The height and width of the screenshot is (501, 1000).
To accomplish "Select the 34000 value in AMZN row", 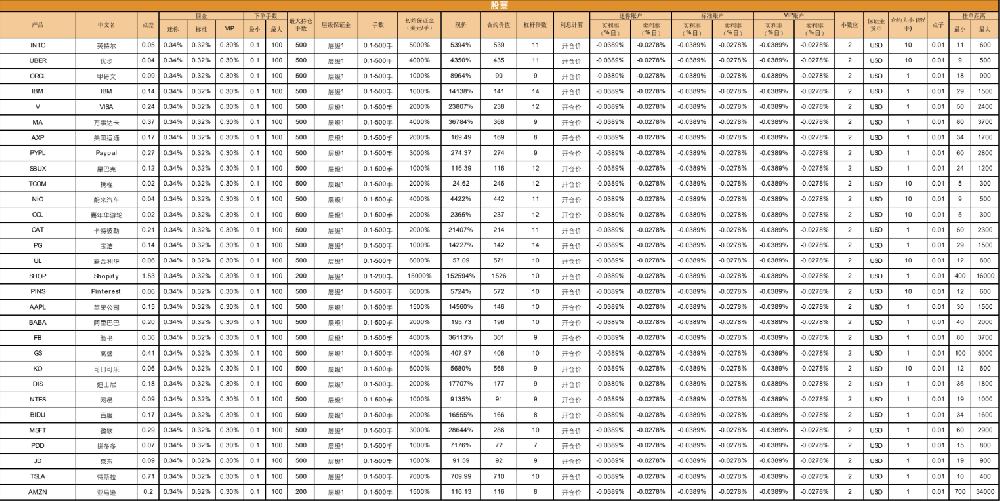I will click(x=983, y=492).
